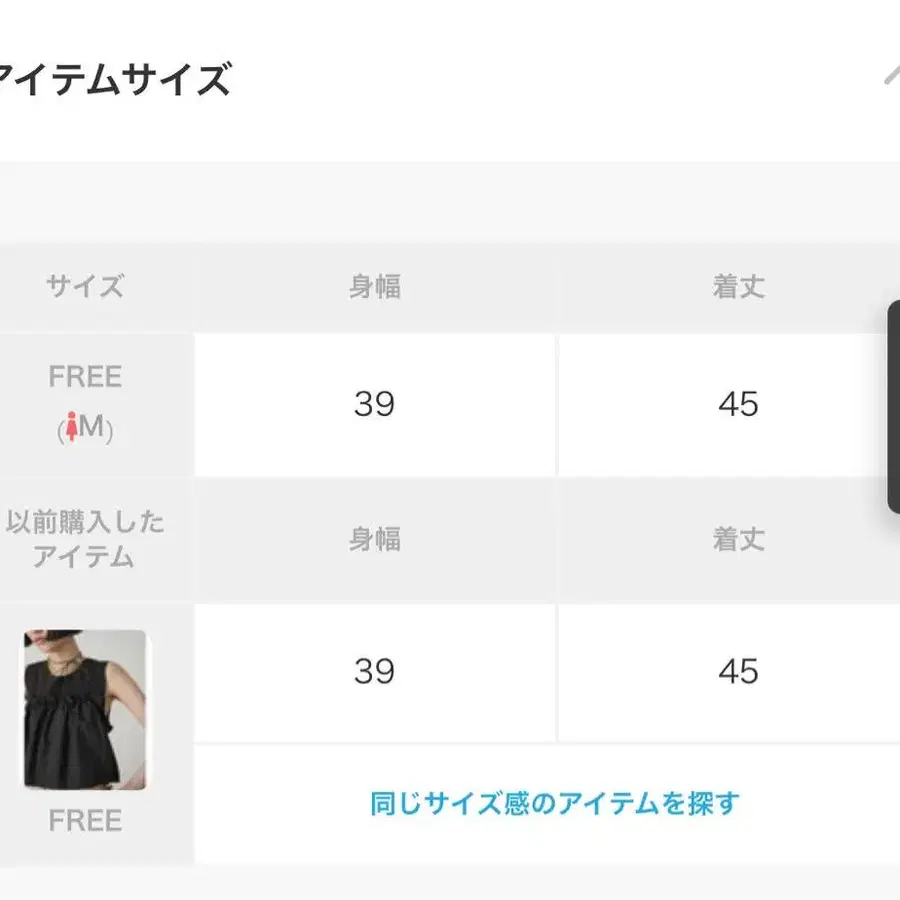Open 同じサイズ感のアイテムを探す link
900x900 pixels.
[554, 803]
